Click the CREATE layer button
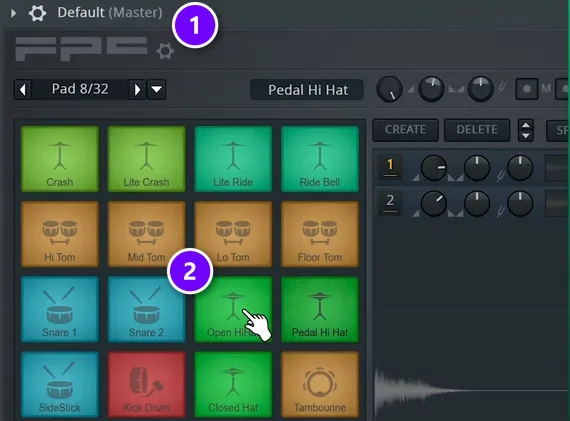The height and width of the screenshot is (421, 570). [x=405, y=130]
